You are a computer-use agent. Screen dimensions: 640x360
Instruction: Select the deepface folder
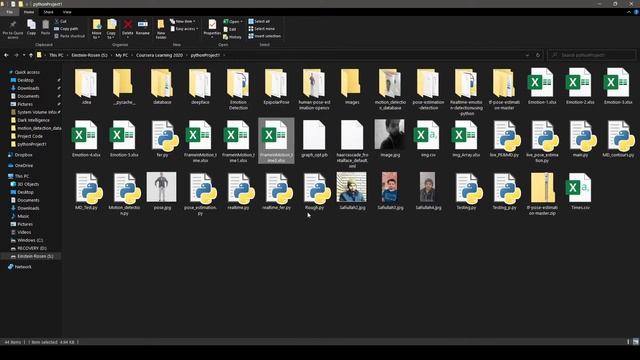(x=200, y=87)
